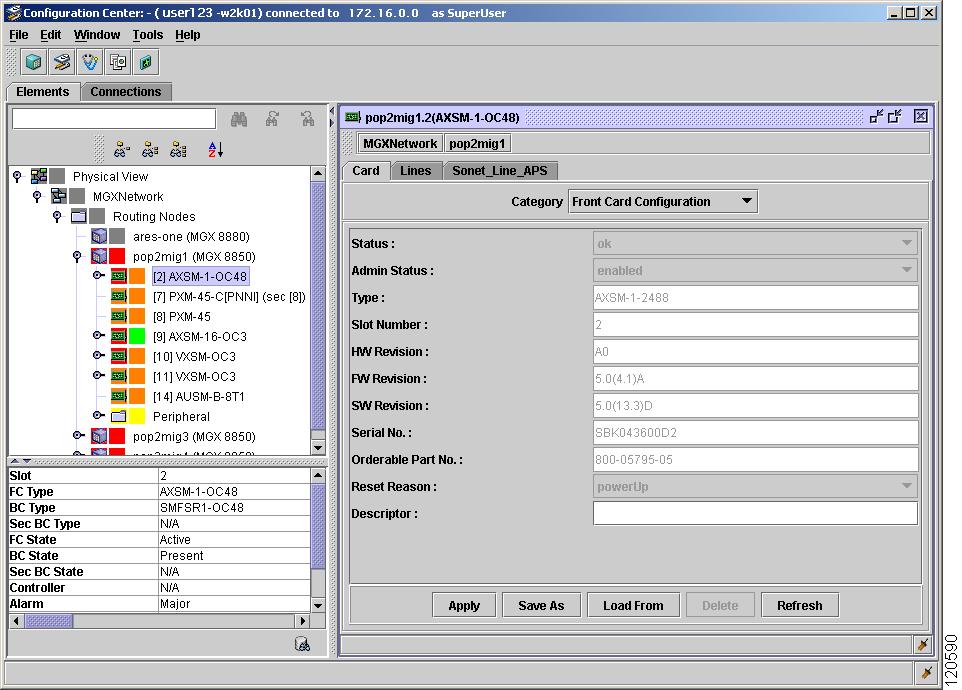This screenshot has width=962, height=690.
Task: Click the card icon beside [9] AXSM-16-OC3
Action: click(x=119, y=337)
